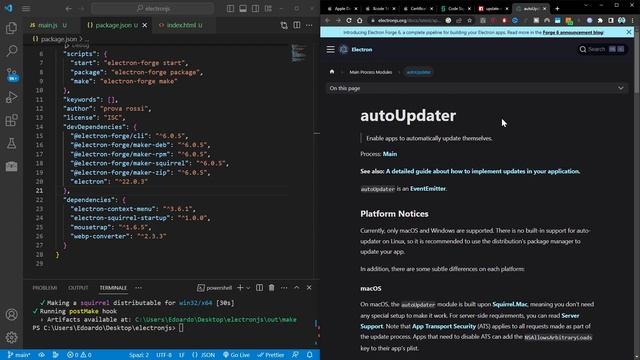Open a new browser tab
This screenshot has height=360, width=640.
pos(557,9)
